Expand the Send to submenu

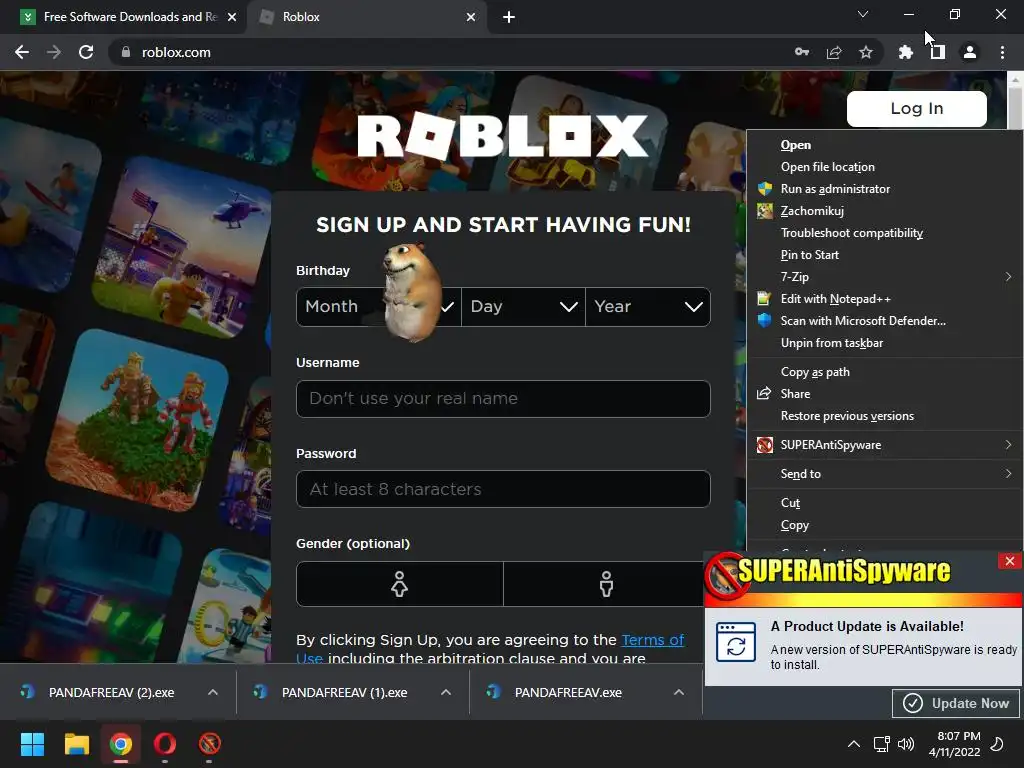[884, 473]
